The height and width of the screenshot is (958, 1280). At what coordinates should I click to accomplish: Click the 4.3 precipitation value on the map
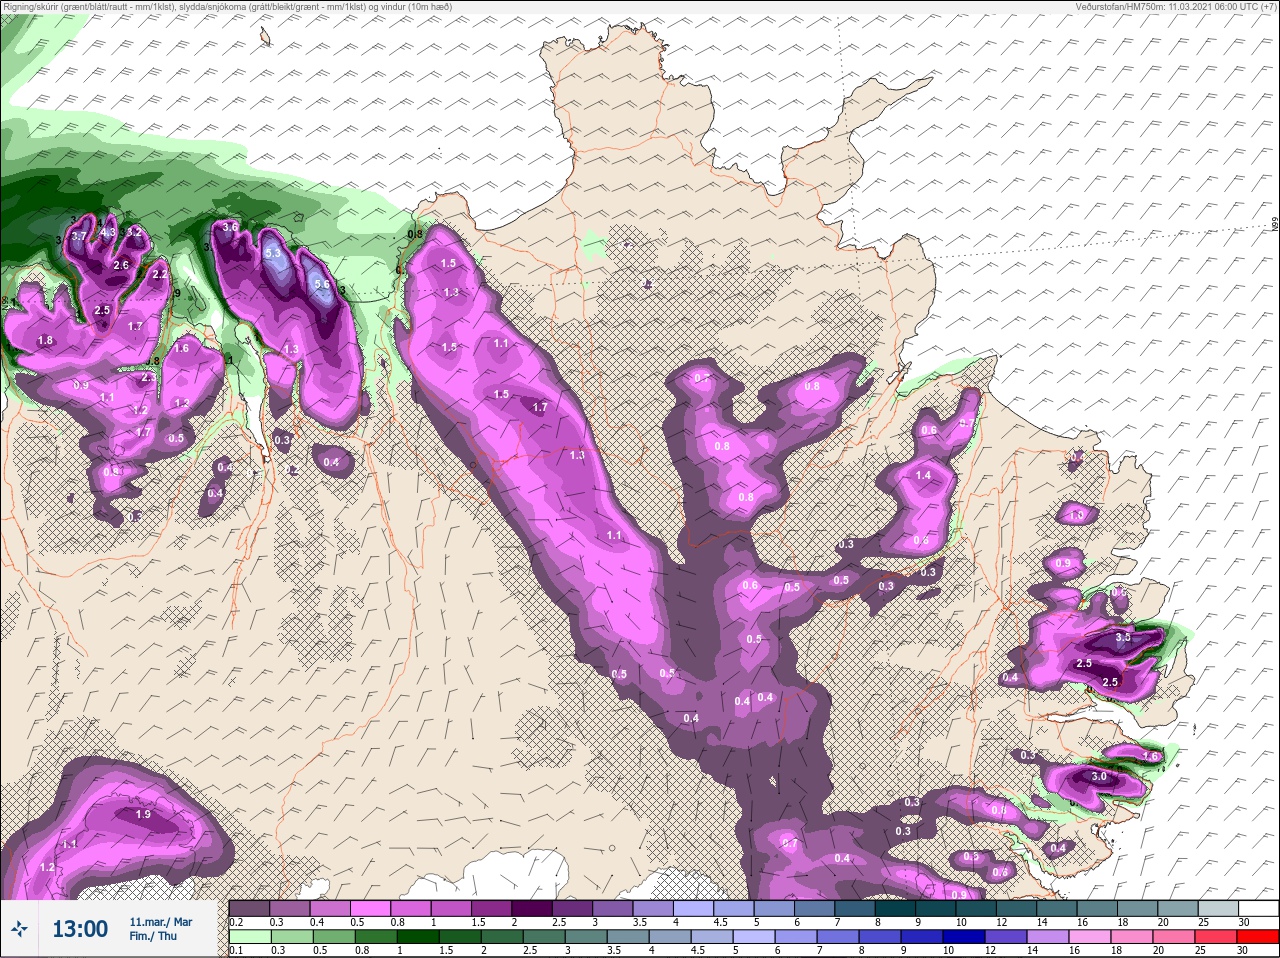tap(109, 232)
